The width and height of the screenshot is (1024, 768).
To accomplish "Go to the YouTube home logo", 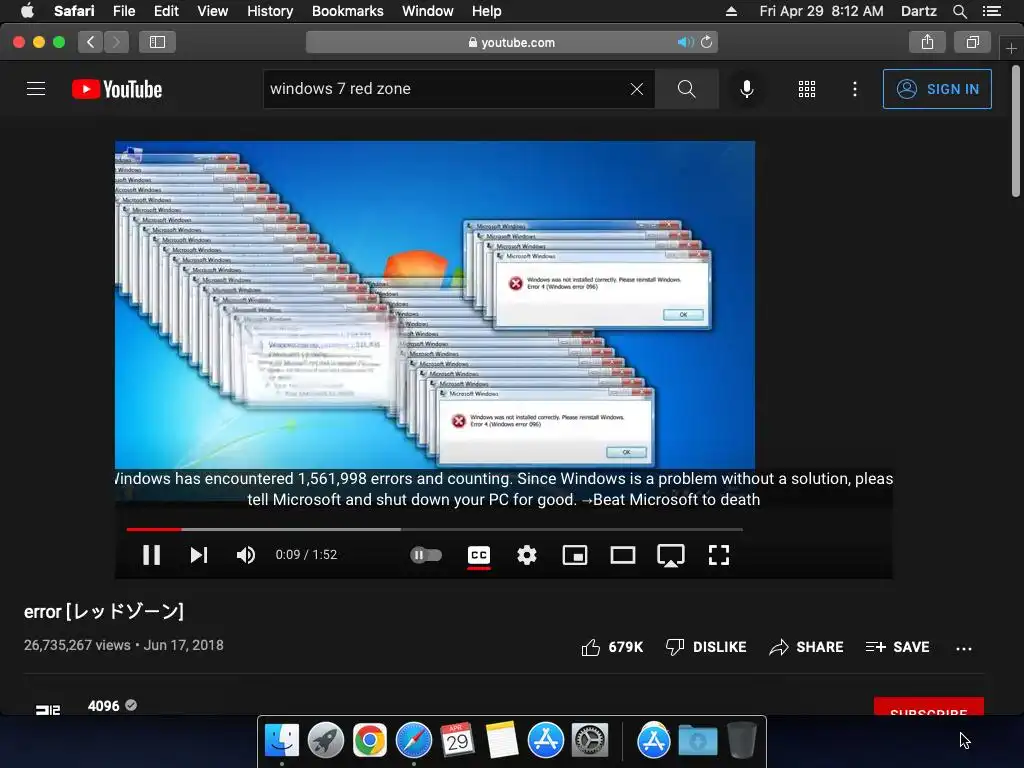I will [x=117, y=89].
